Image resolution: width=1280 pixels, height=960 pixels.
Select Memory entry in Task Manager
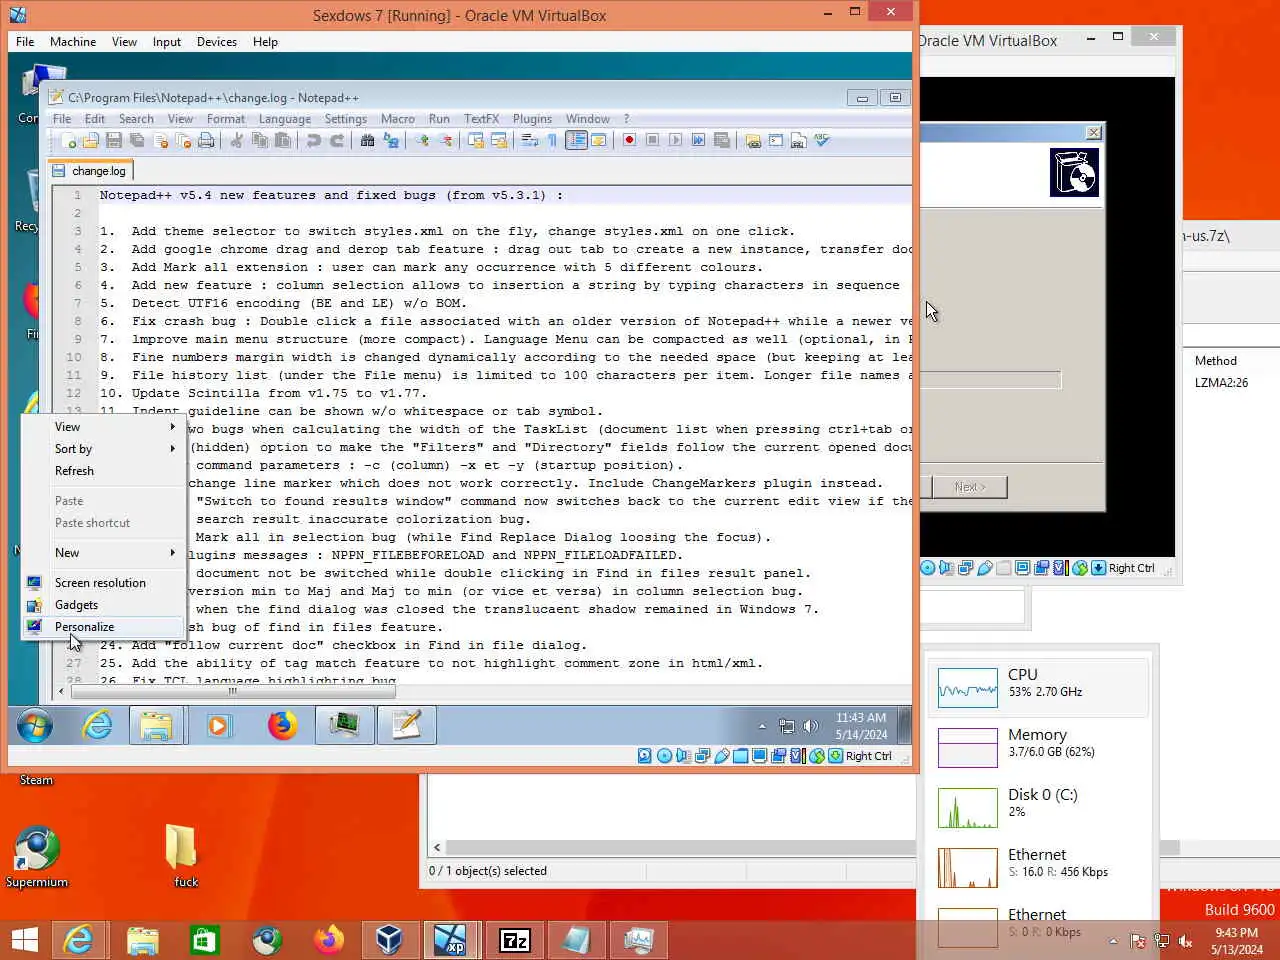pyautogui.click(x=1039, y=747)
